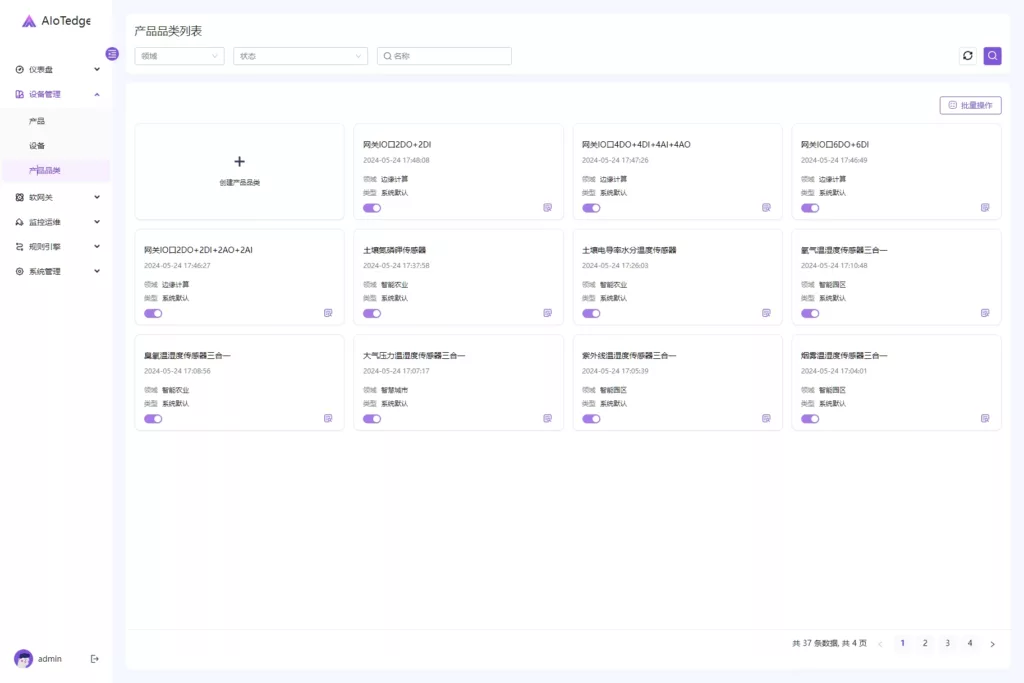This screenshot has height=683, width=1024.
Task: Toggle the switch on 网关IO口6DO+6DI card
Action: coord(810,208)
